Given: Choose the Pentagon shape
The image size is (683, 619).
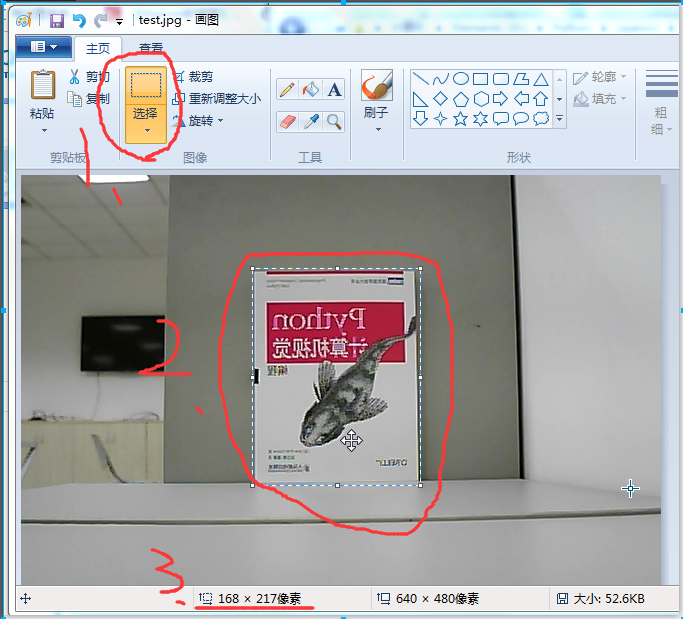Looking at the screenshot, I should pos(461,99).
